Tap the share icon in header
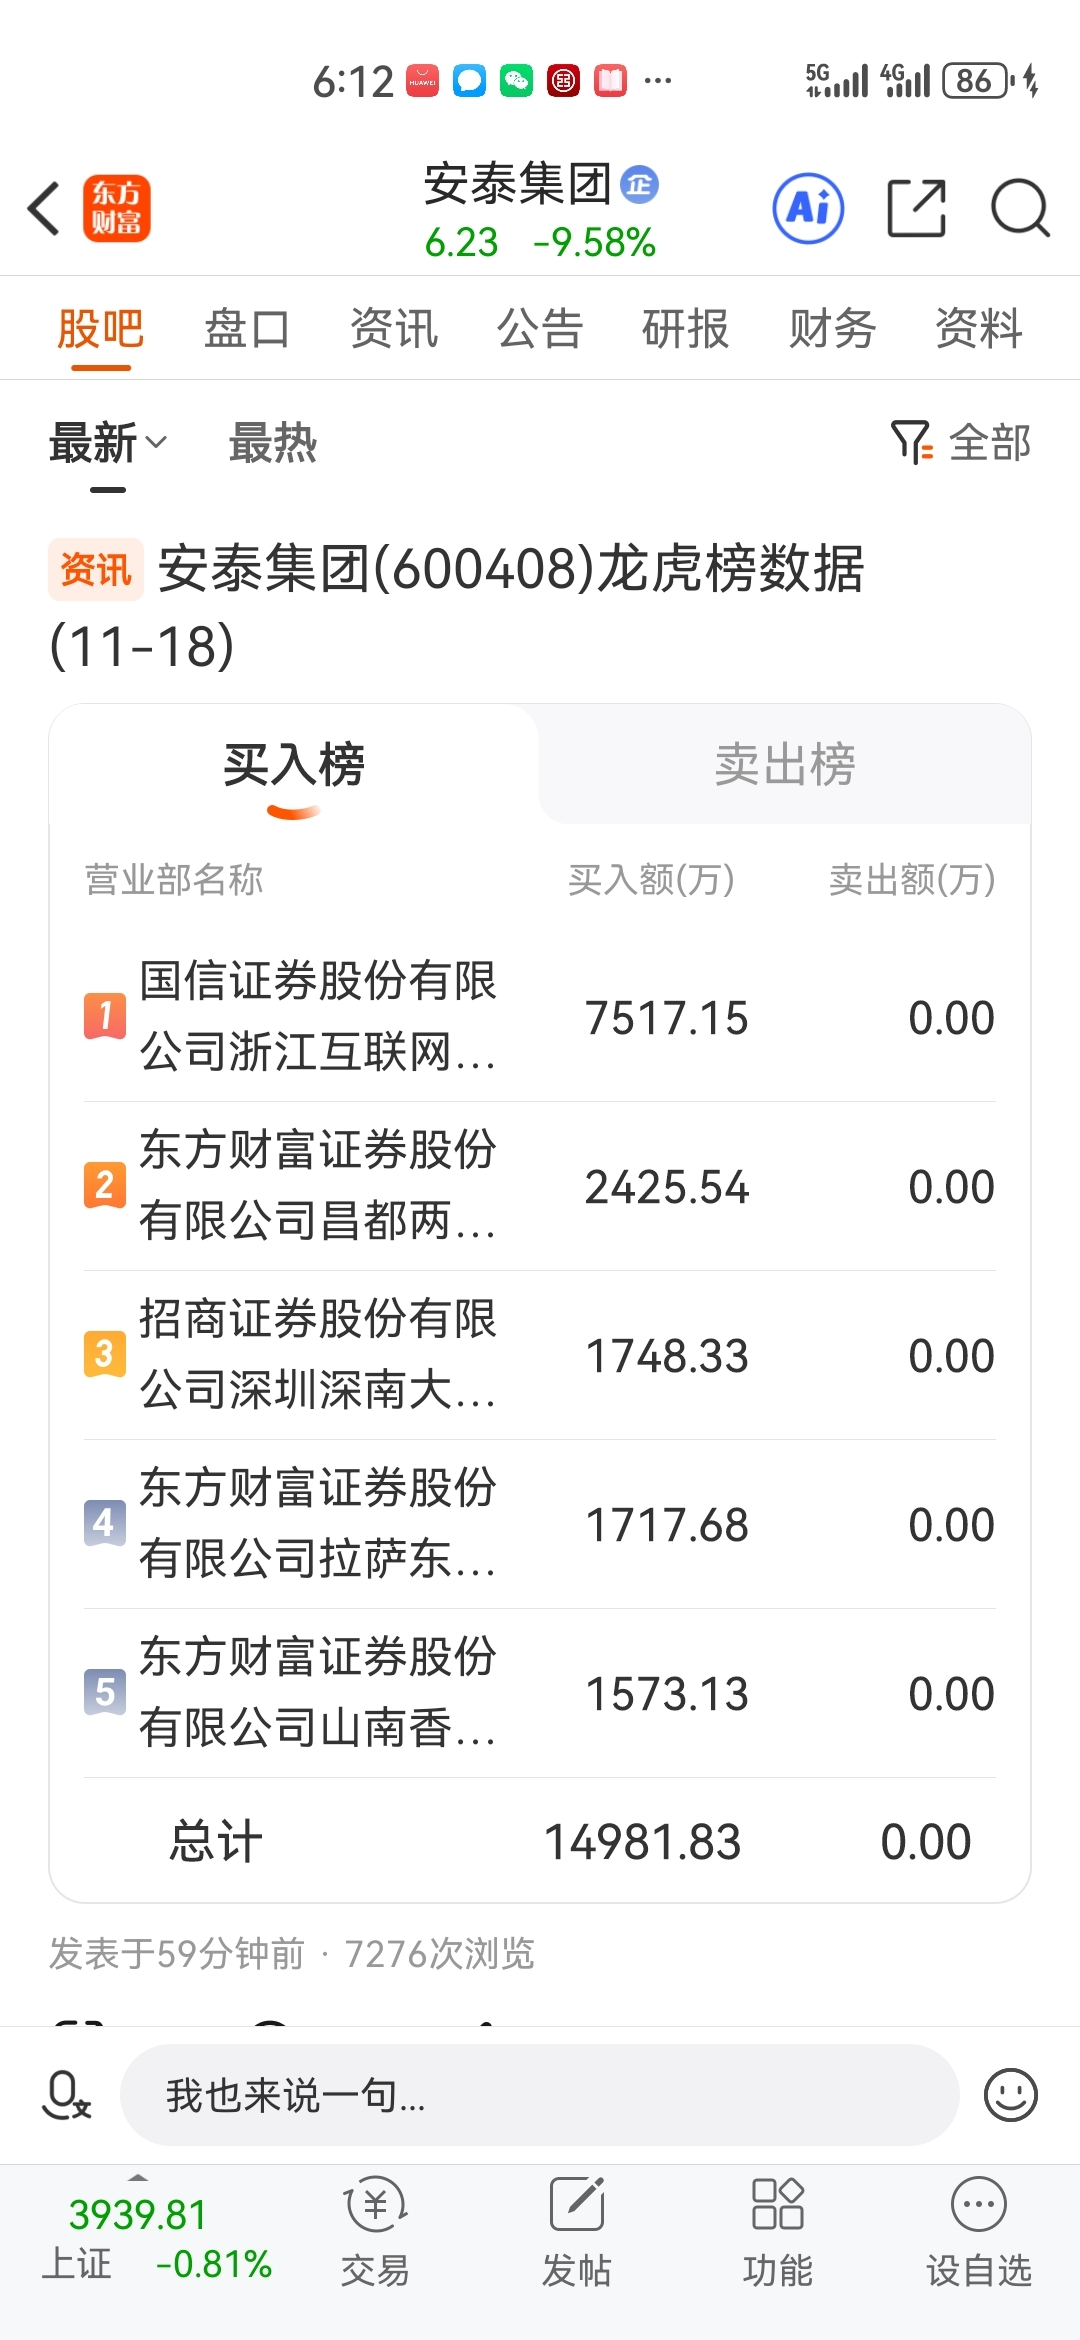 916,209
